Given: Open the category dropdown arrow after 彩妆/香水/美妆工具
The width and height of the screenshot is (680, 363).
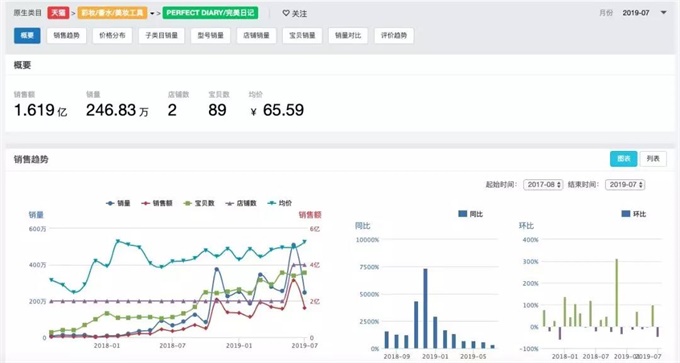Looking at the screenshot, I should tap(152, 13).
